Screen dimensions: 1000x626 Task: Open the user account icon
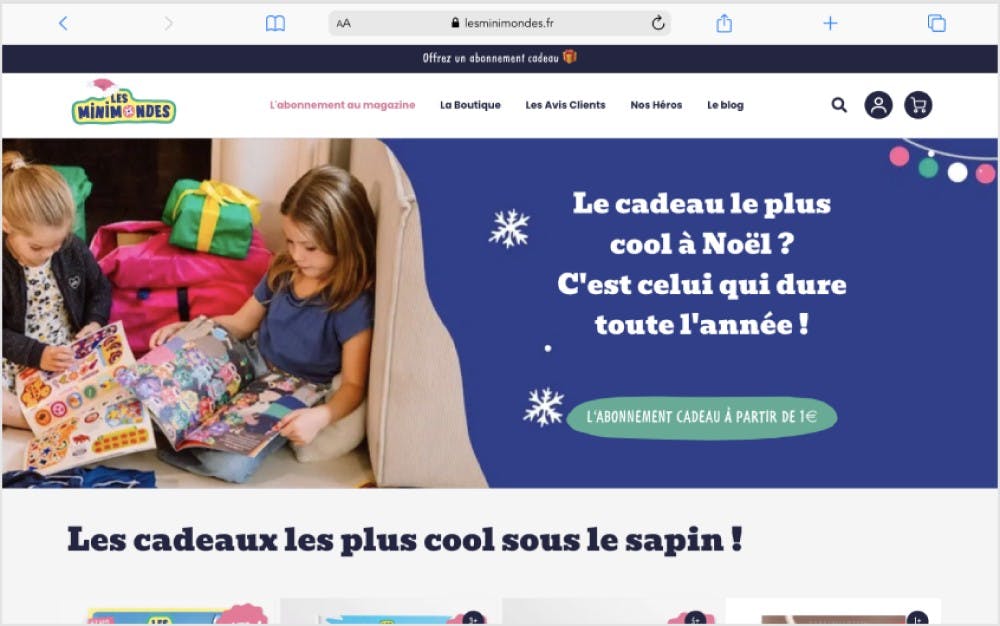[x=878, y=105]
